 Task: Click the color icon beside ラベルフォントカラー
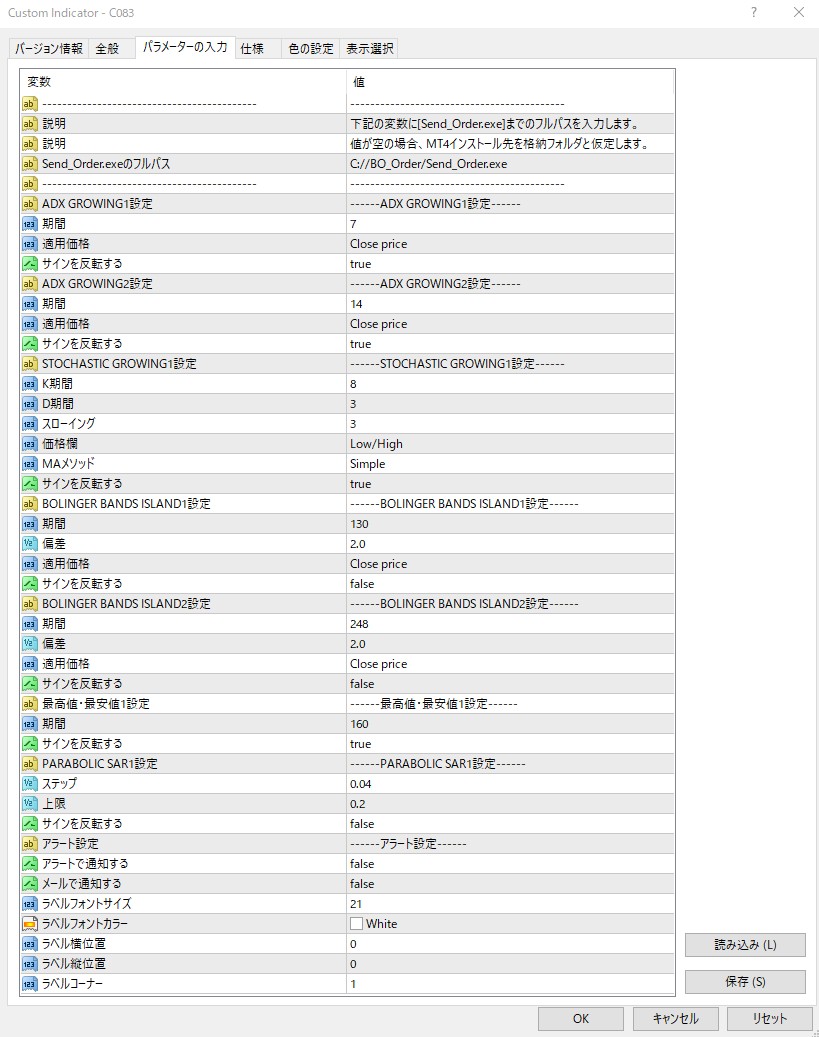click(x=30, y=924)
